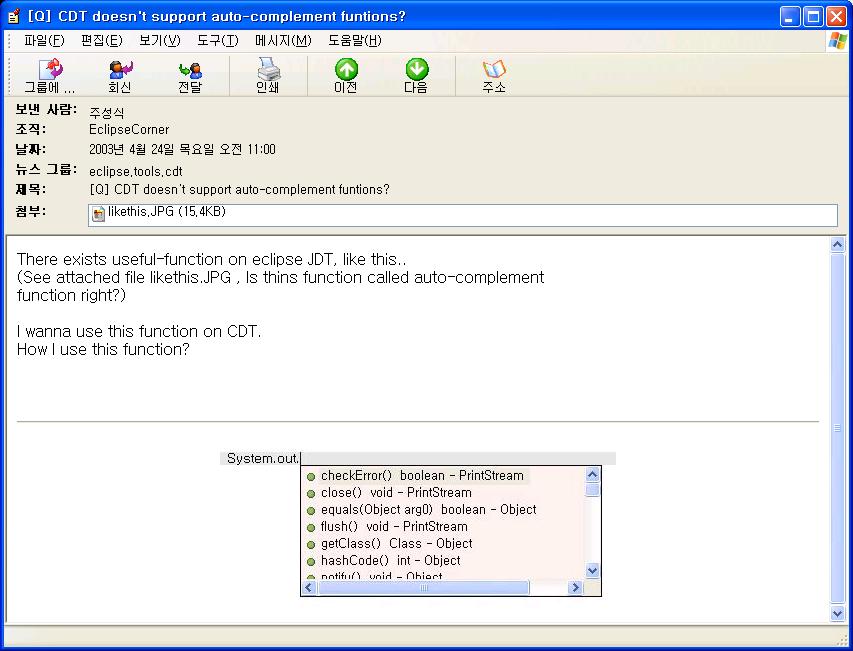The image size is (853, 651).
Task: Minimize the message window
Action: [790, 16]
